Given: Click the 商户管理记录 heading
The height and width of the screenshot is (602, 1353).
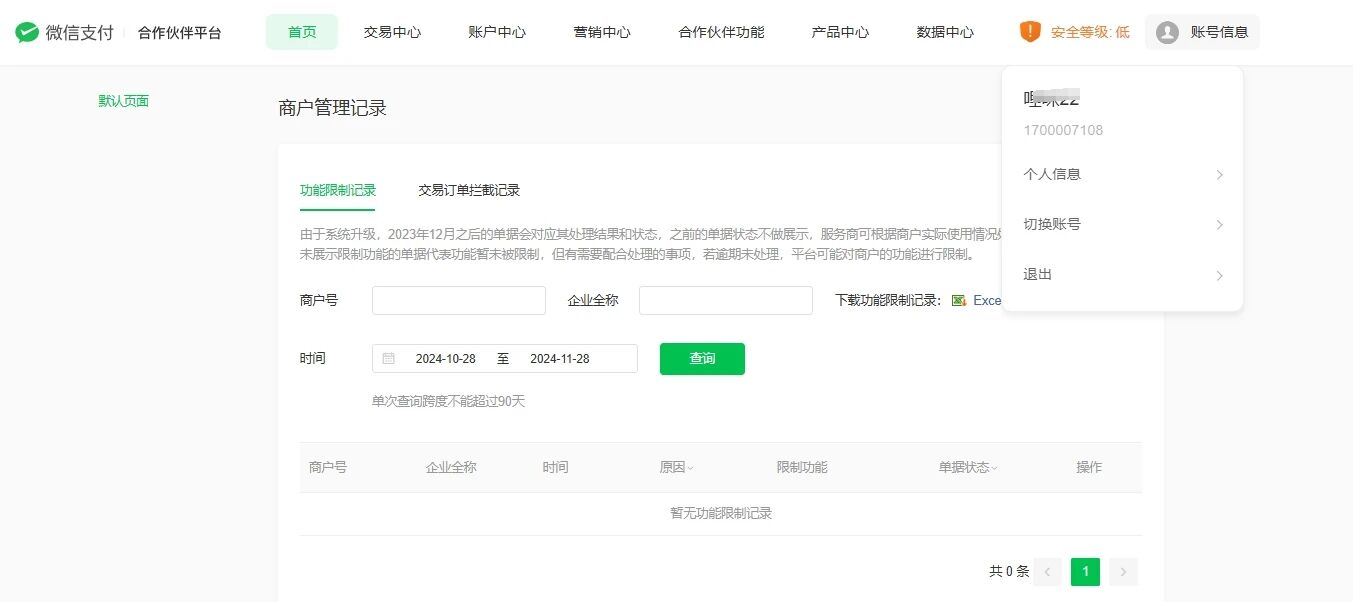Looking at the screenshot, I should [x=332, y=108].
